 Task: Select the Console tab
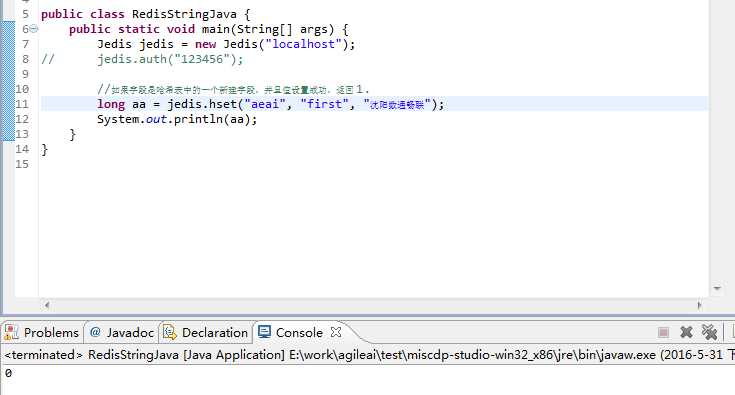click(x=299, y=333)
